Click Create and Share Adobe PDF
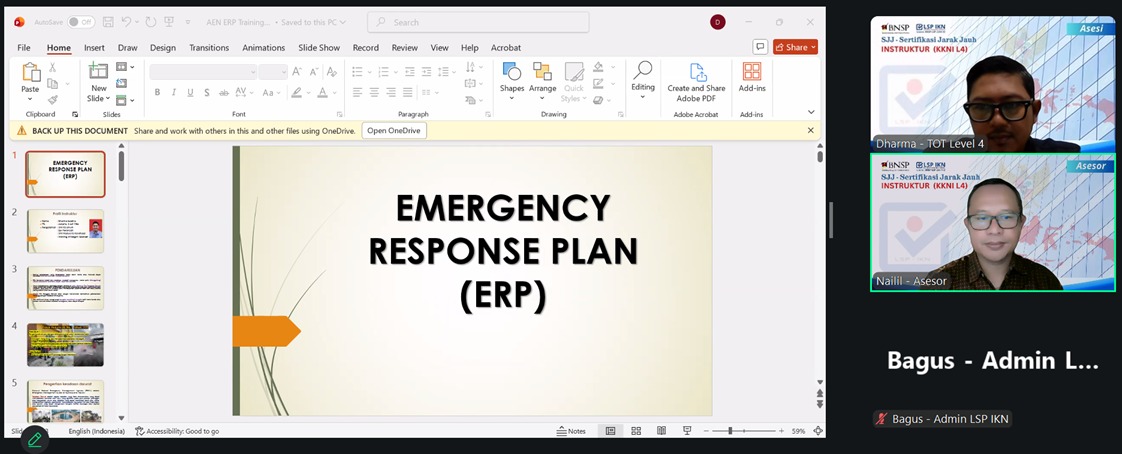This screenshot has height=454, width=1122. click(696, 80)
